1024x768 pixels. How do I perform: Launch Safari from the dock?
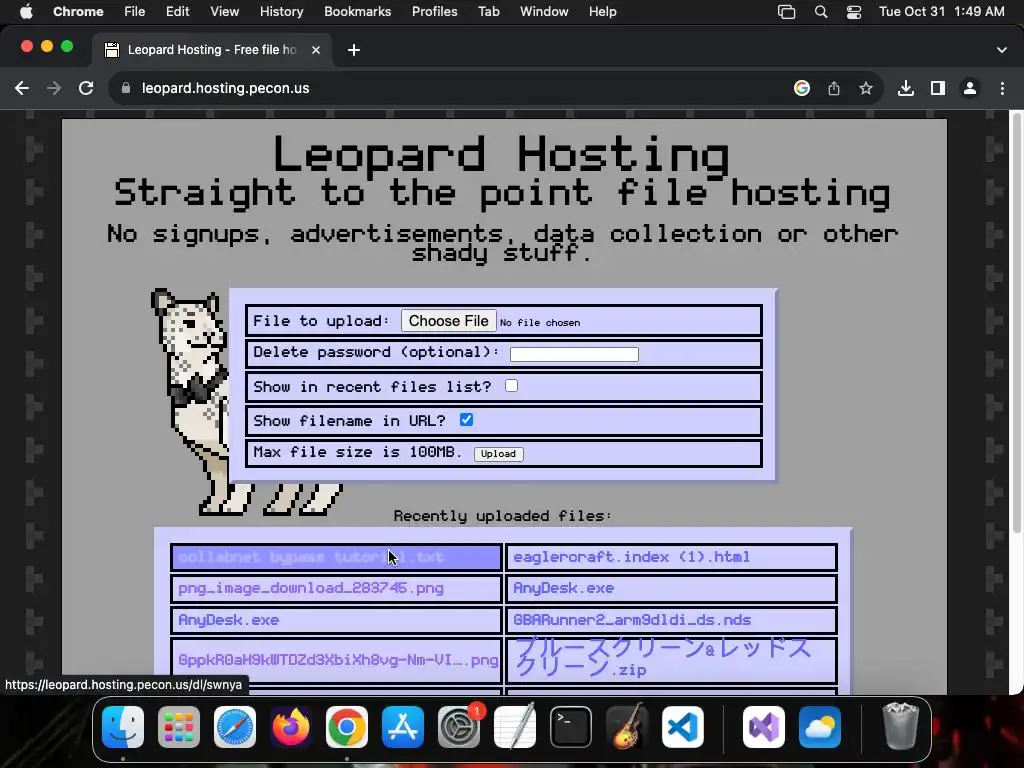(x=235, y=727)
